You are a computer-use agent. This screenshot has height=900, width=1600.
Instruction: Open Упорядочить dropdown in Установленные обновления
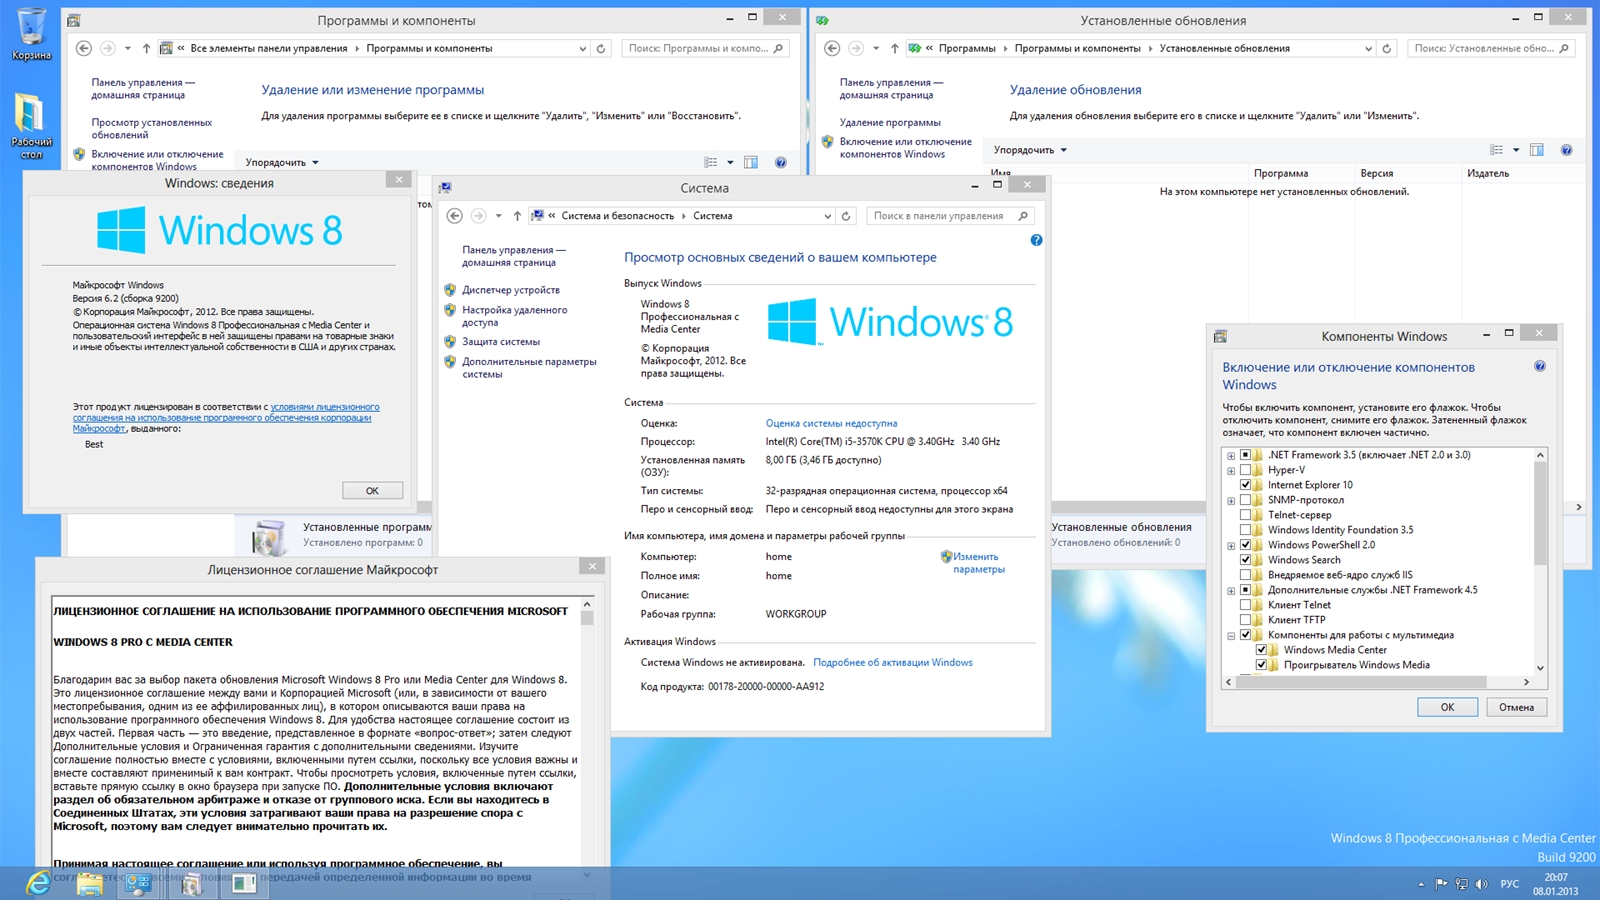(1030, 150)
